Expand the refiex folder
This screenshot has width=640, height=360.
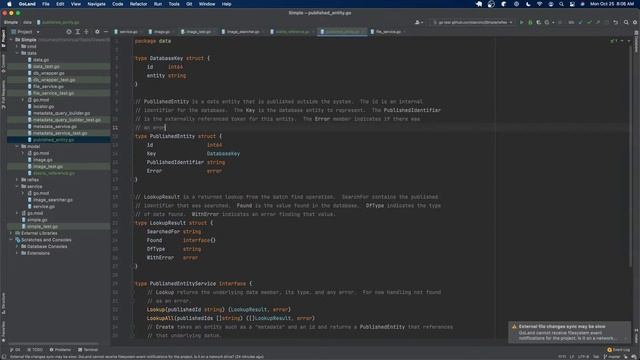tap(17, 180)
